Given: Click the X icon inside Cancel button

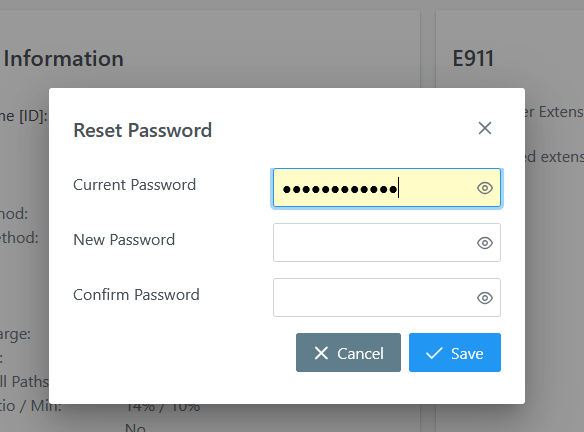Looking at the screenshot, I should coord(321,353).
